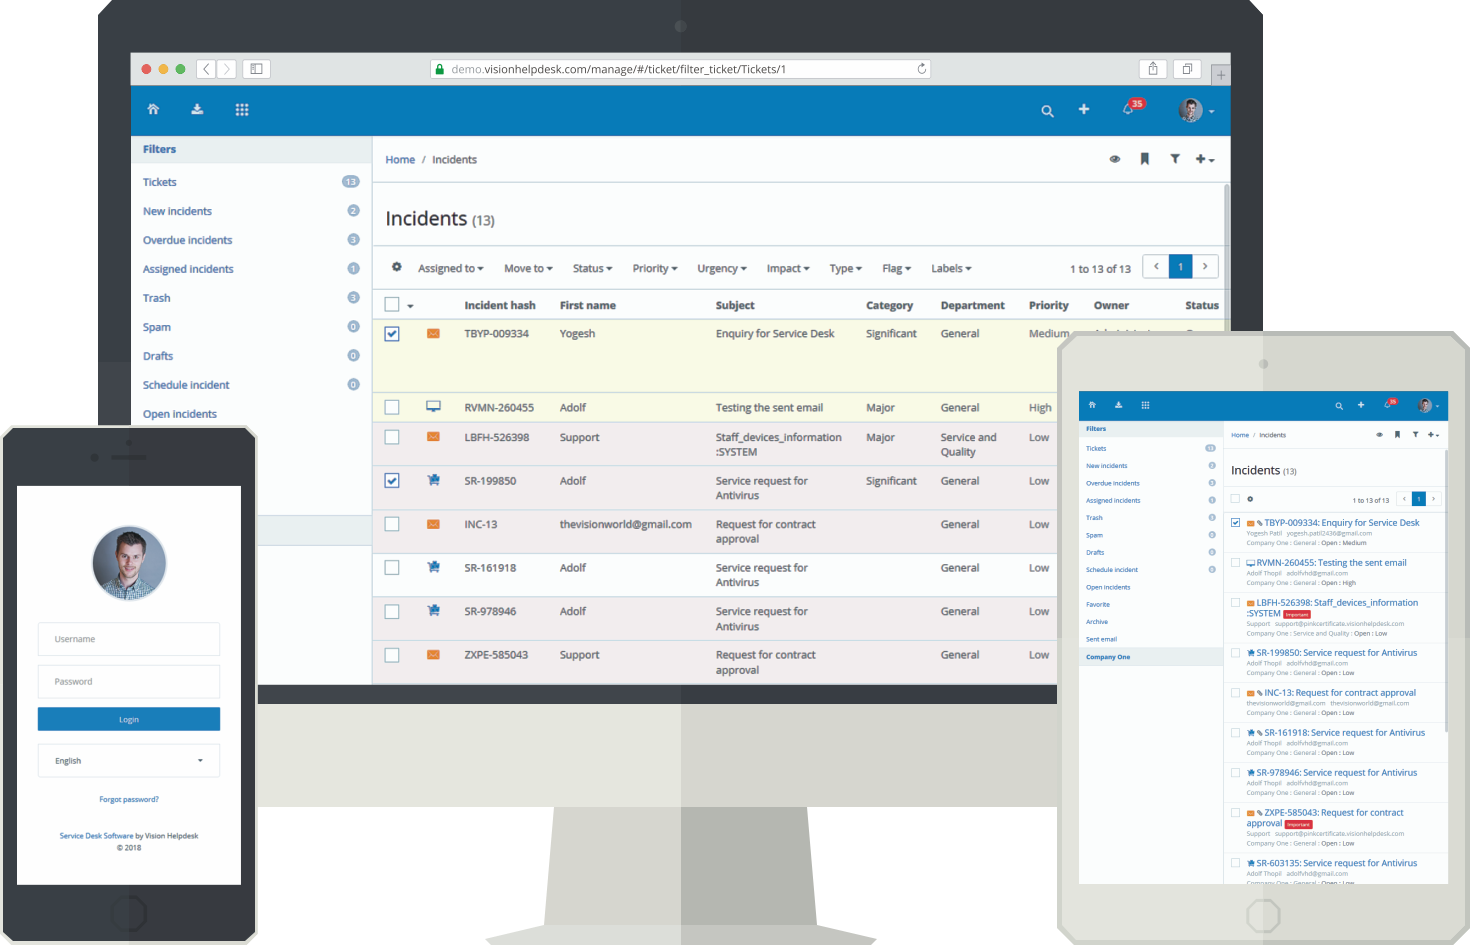Viewport: 1470px width, 945px height.
Task: Click the Home icon in top navigation
Action: coord(153,110)
